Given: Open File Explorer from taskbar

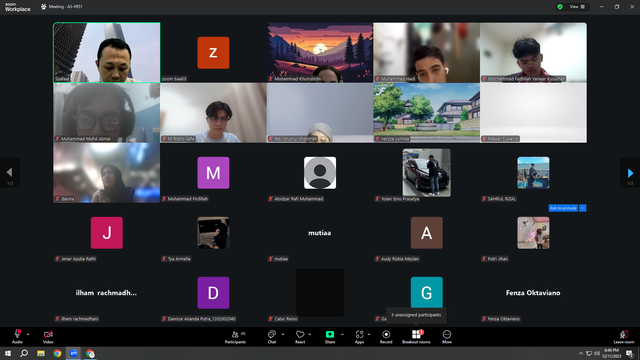Looking at the screenshot, I should pos(41,353).
